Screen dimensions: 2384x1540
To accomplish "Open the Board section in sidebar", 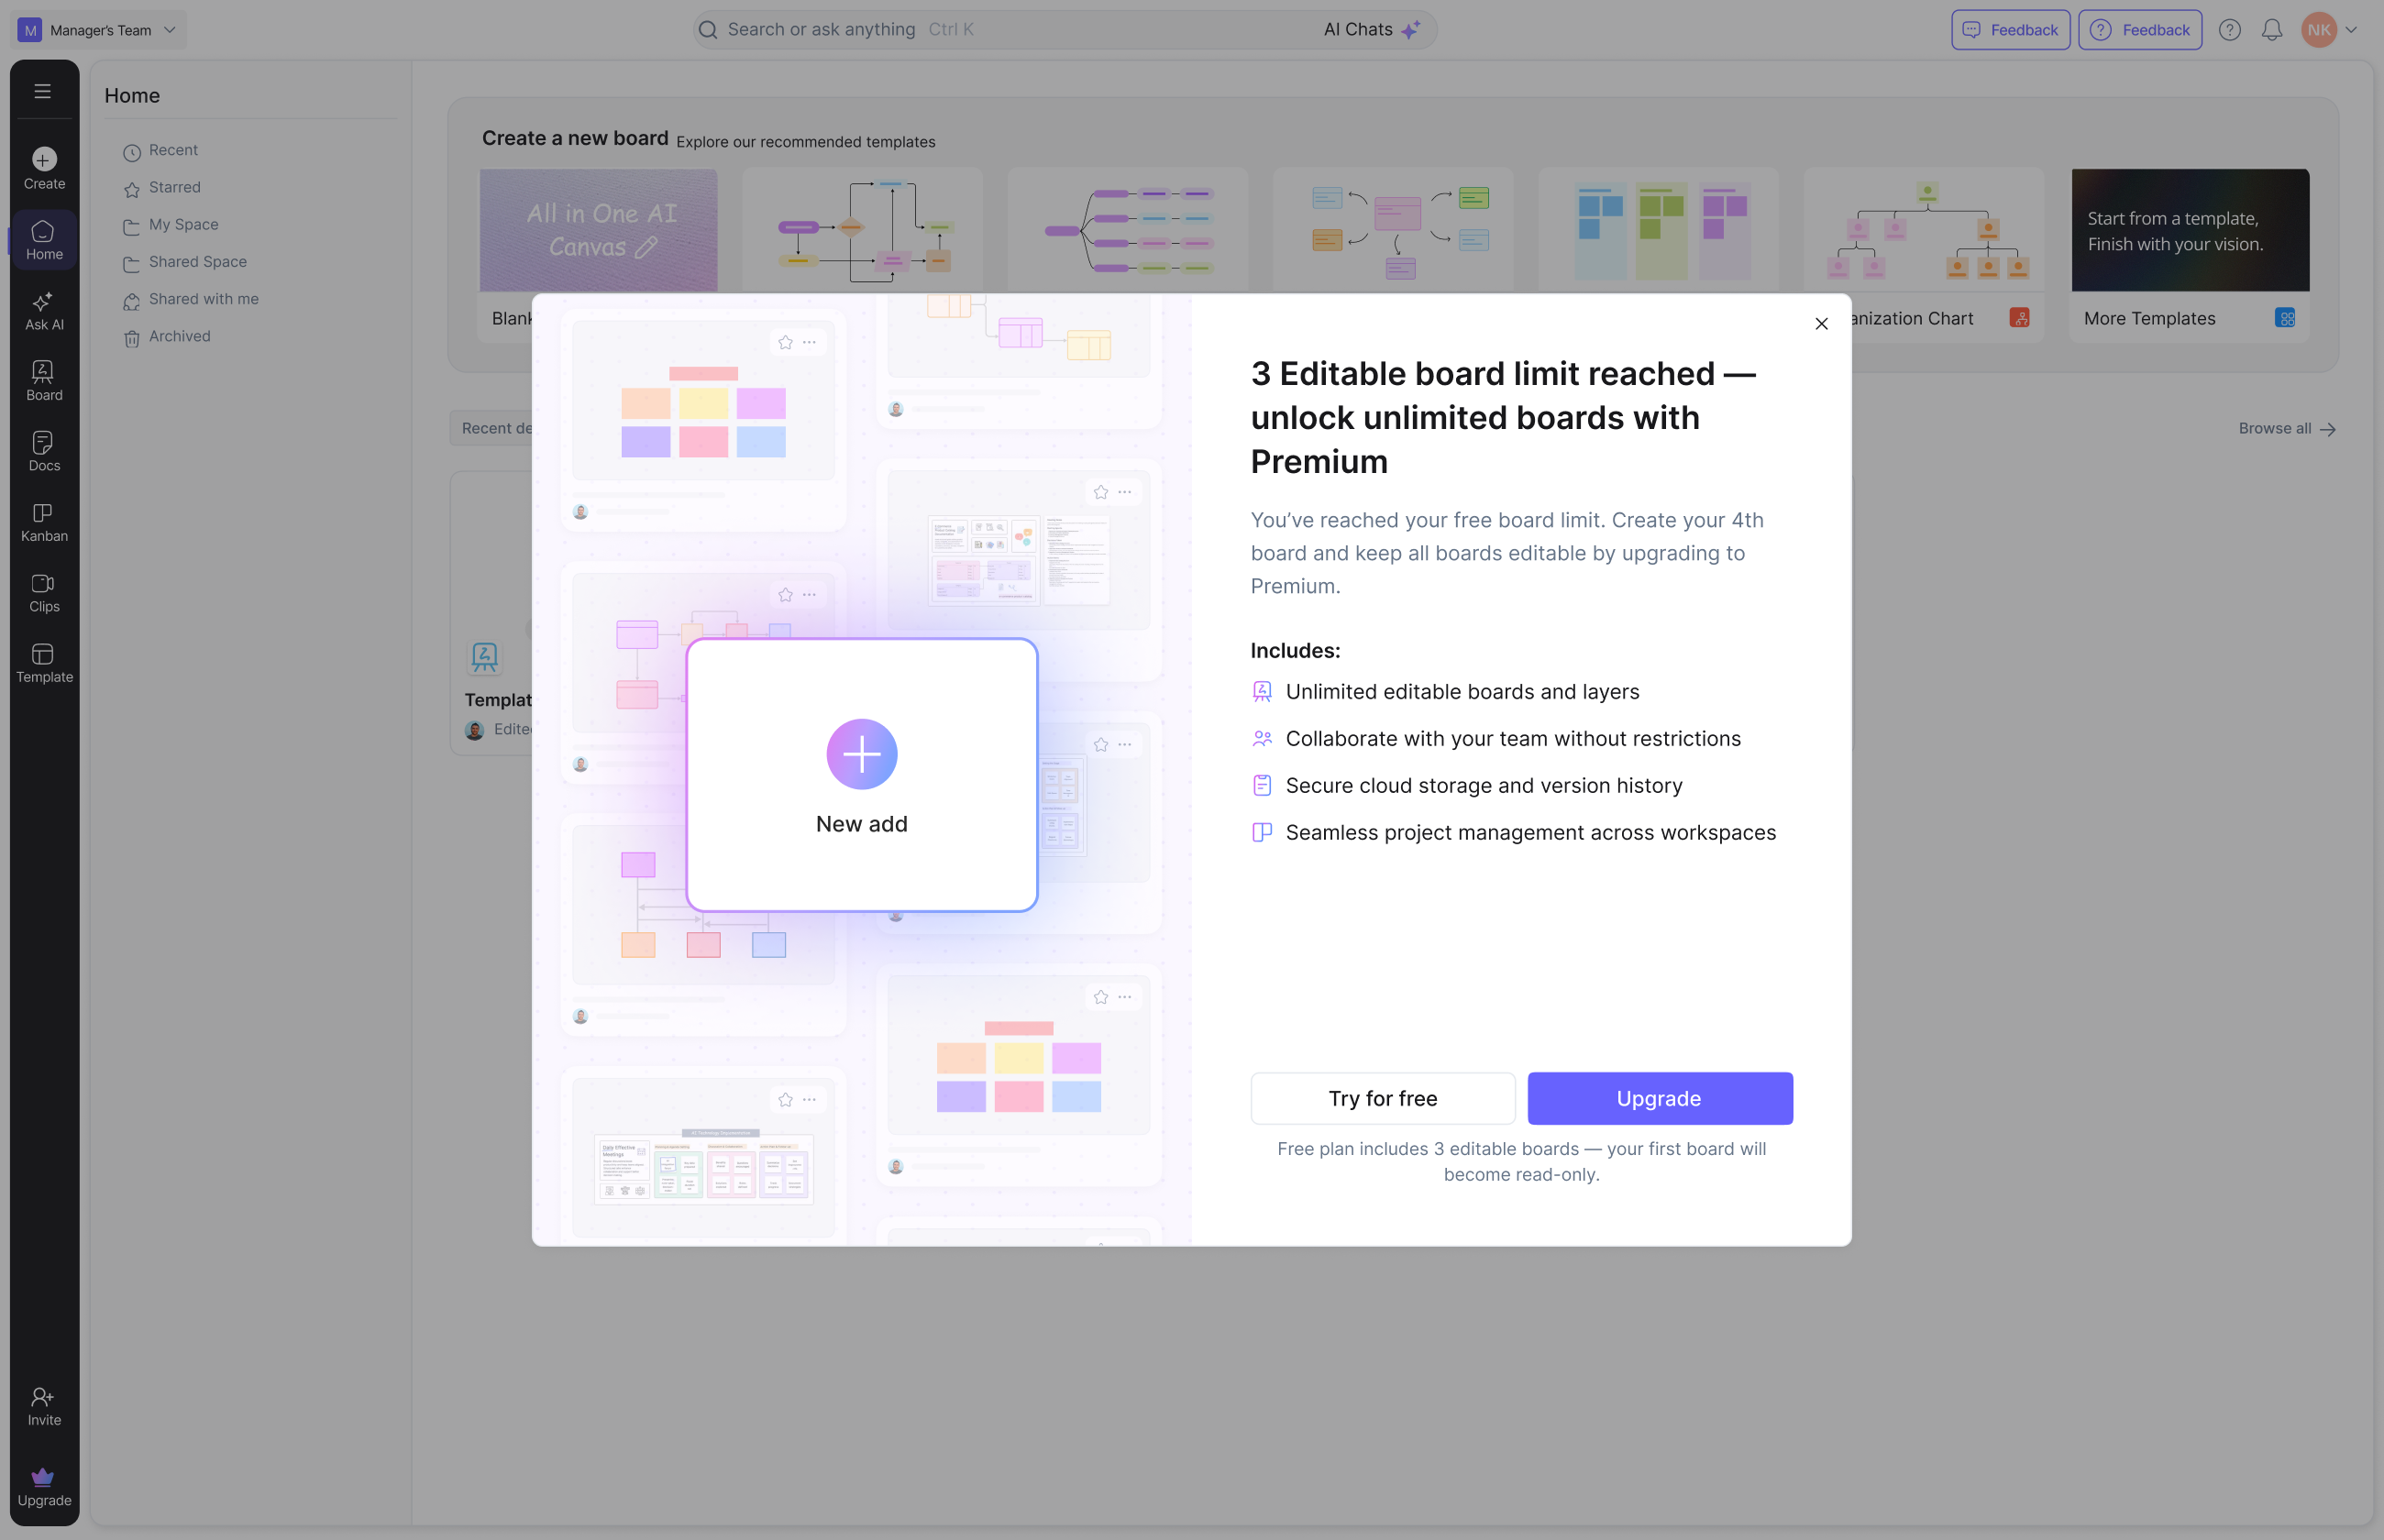I will point(44,381).
